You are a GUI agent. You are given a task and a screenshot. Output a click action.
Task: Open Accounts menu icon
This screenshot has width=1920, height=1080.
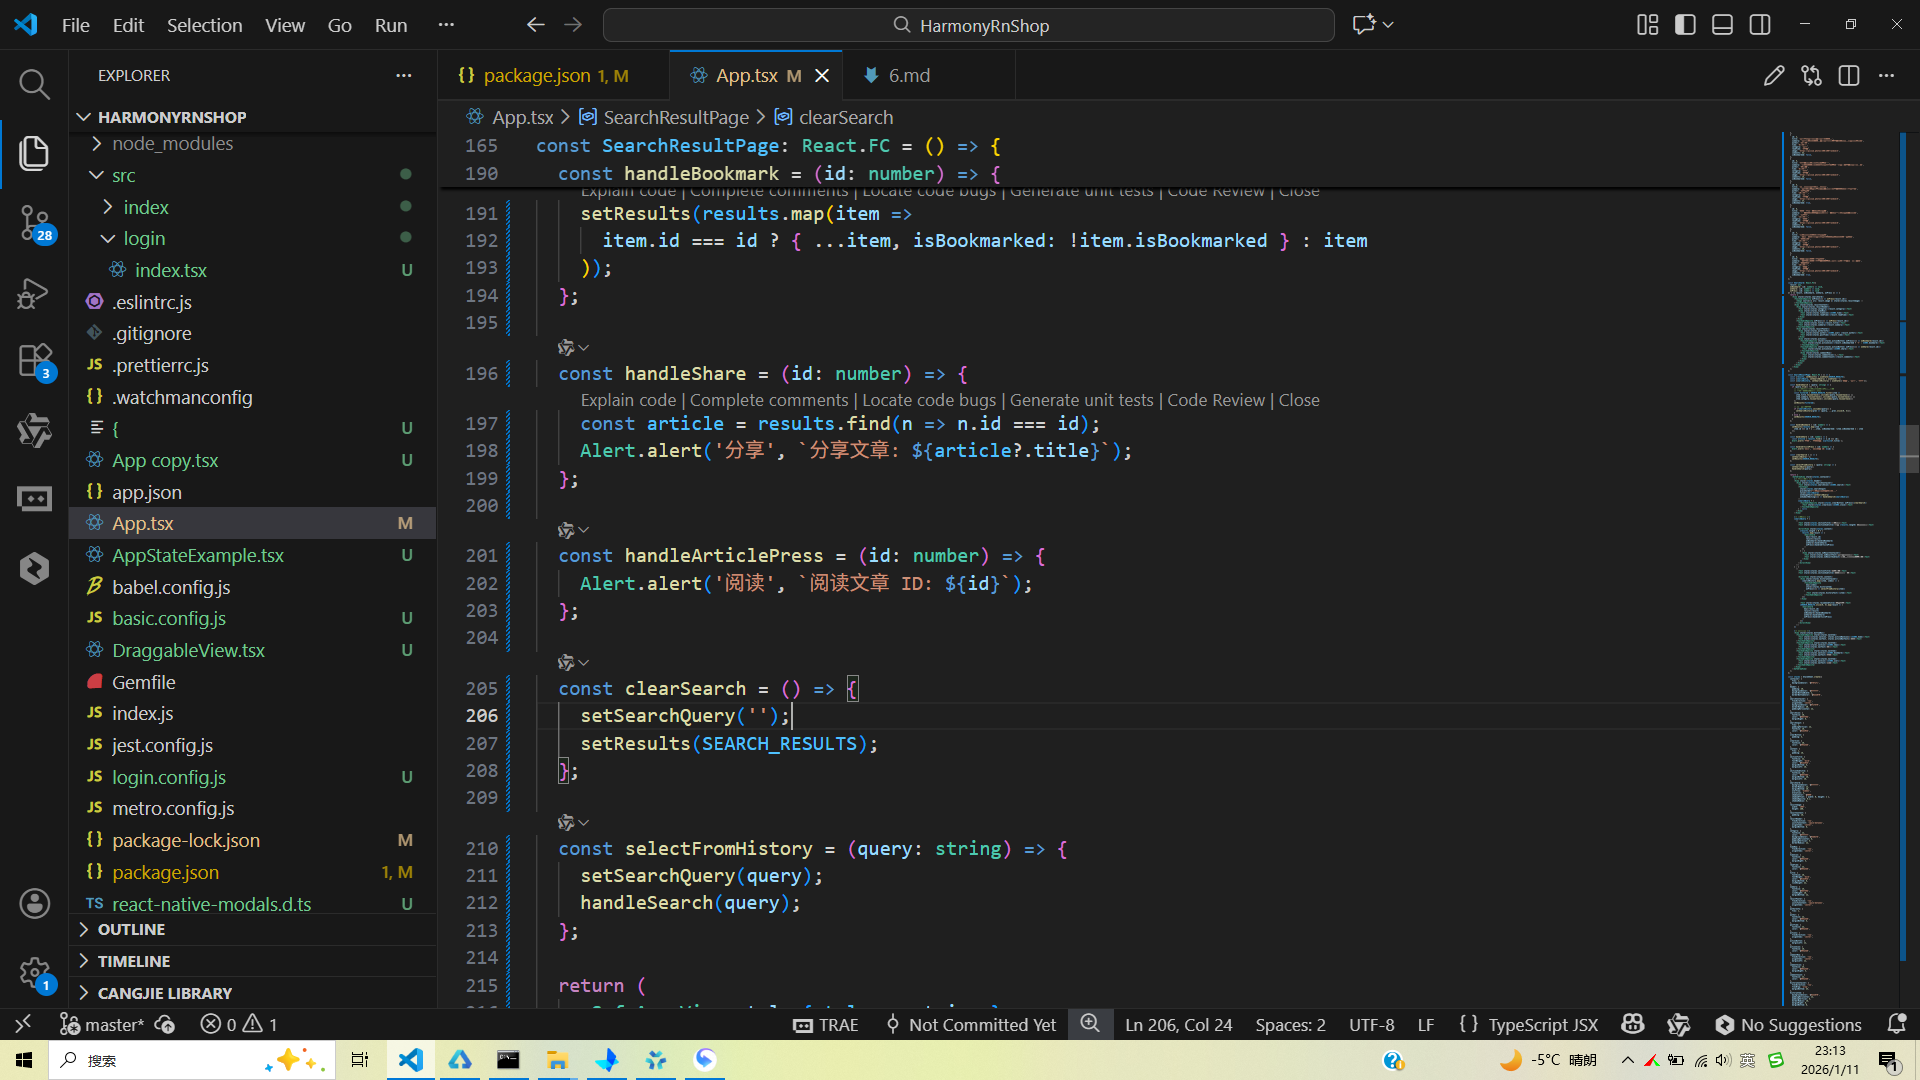[34, 903]
